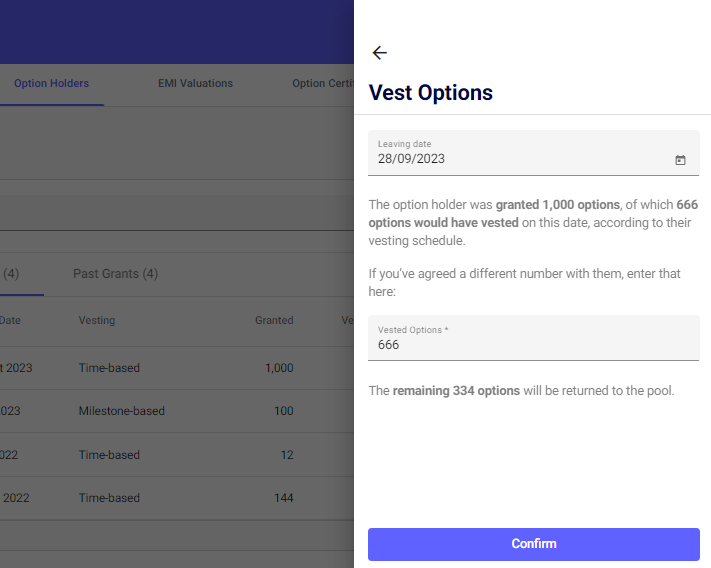This screenshot has width=711, height=568.
Task: Click the Vest Options heading
Action: click(430, 93)
